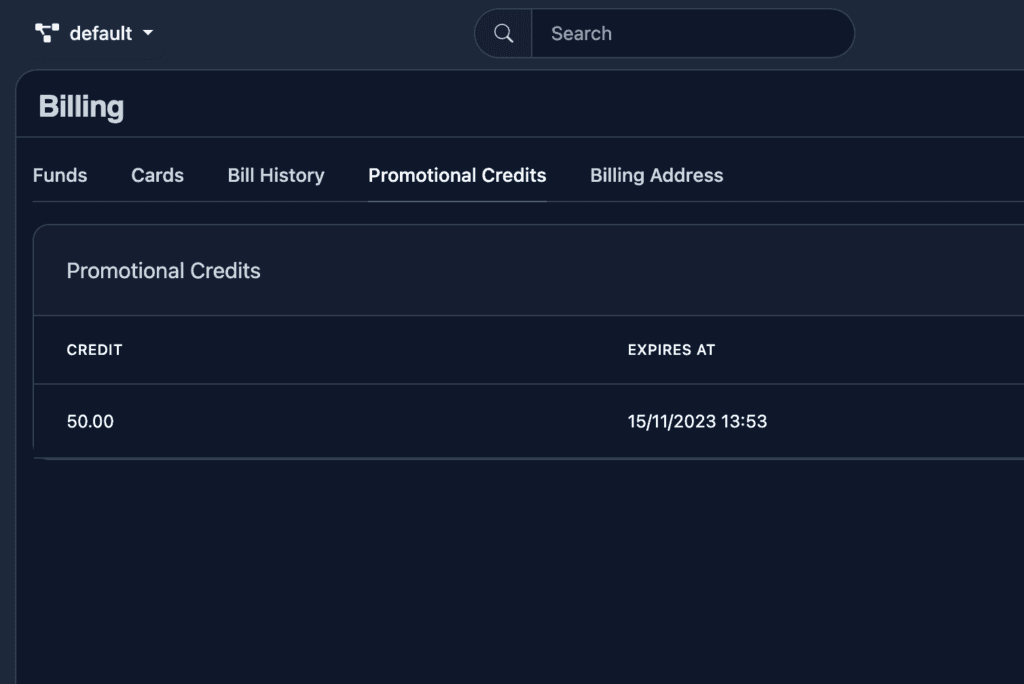Click the Promotional Credits panel title

(x=163, y=271)
